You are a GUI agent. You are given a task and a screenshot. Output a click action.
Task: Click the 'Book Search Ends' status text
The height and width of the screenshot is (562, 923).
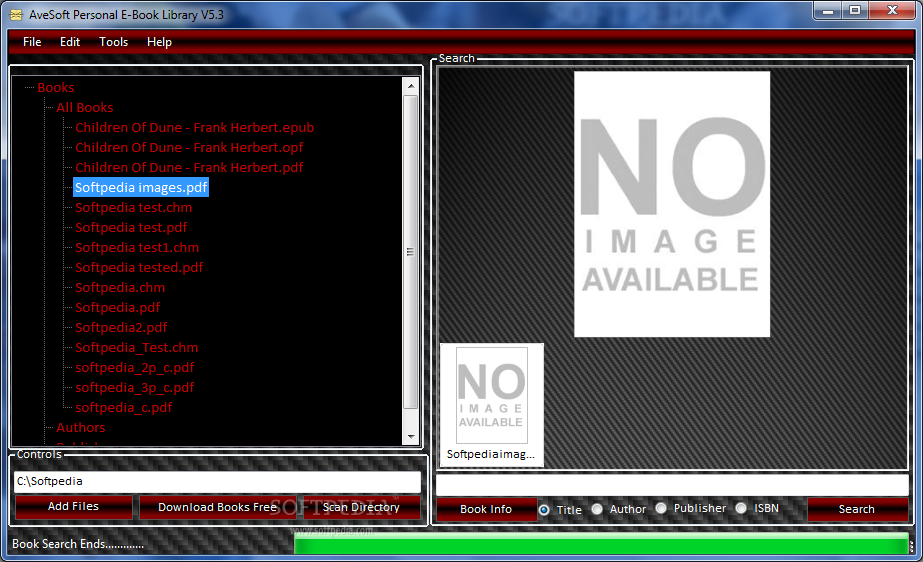click(78, 544)
